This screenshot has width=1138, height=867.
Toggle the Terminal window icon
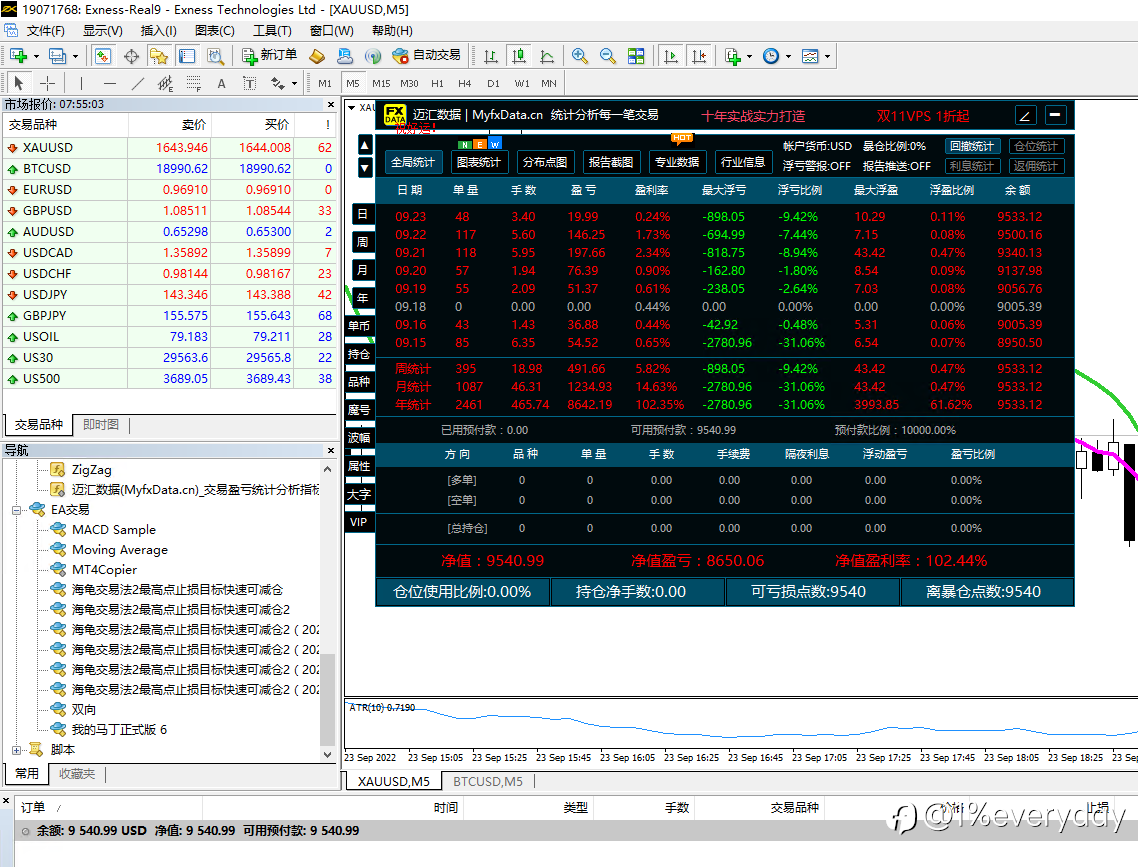coord(187,56)
